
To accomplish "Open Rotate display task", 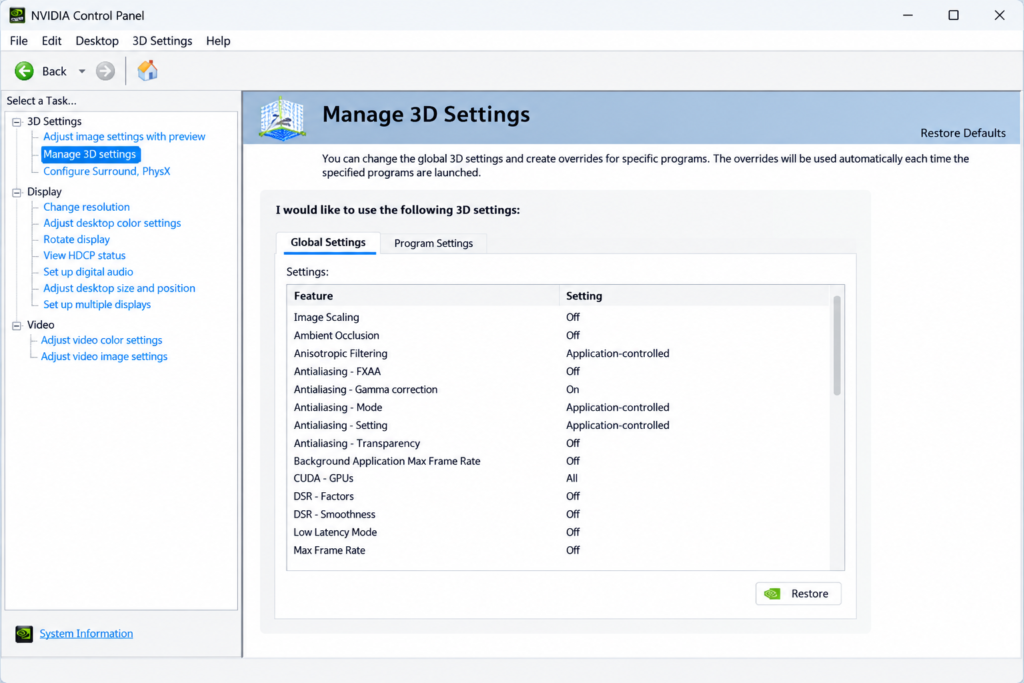I will point(76,240).
